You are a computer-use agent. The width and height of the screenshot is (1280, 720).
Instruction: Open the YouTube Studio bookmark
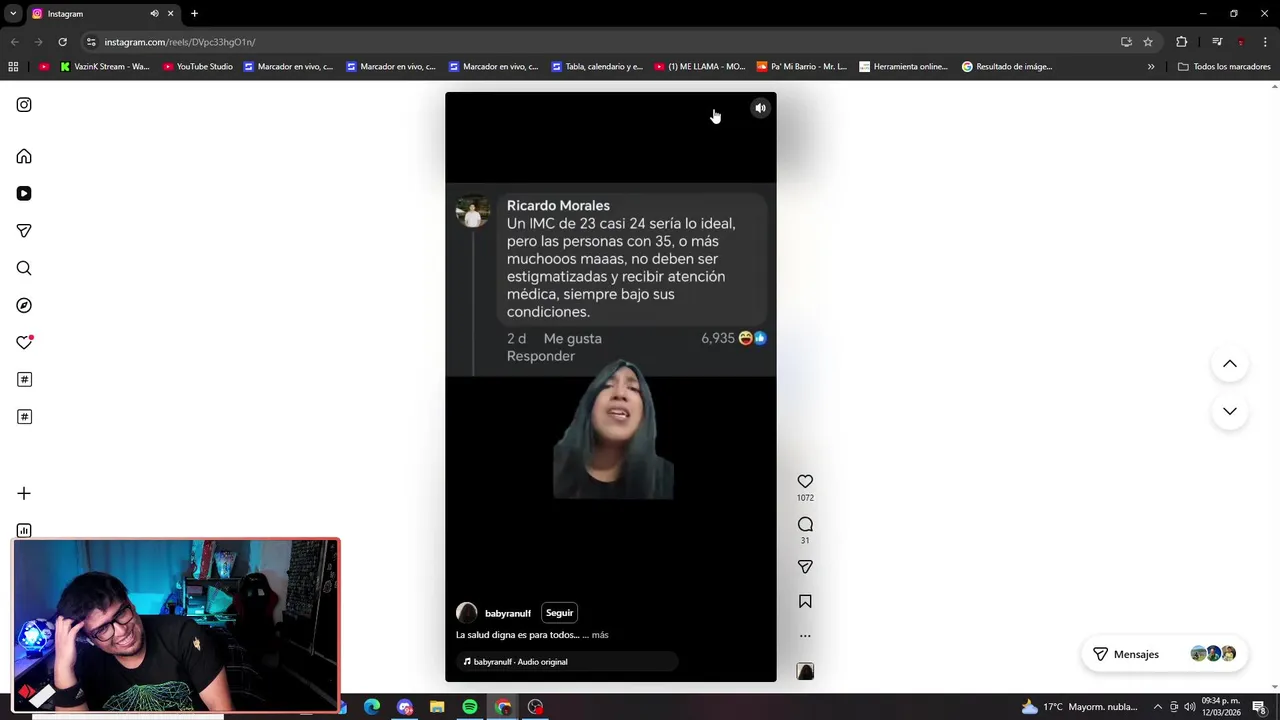(197, 67)
